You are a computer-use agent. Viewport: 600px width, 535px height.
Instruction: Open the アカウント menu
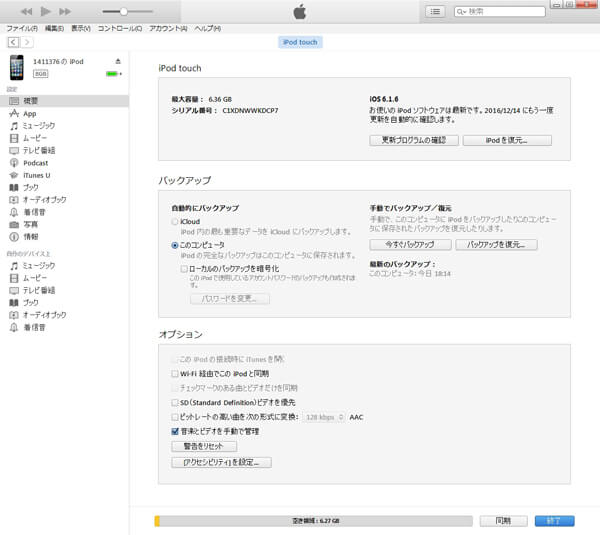pos(168,28)
